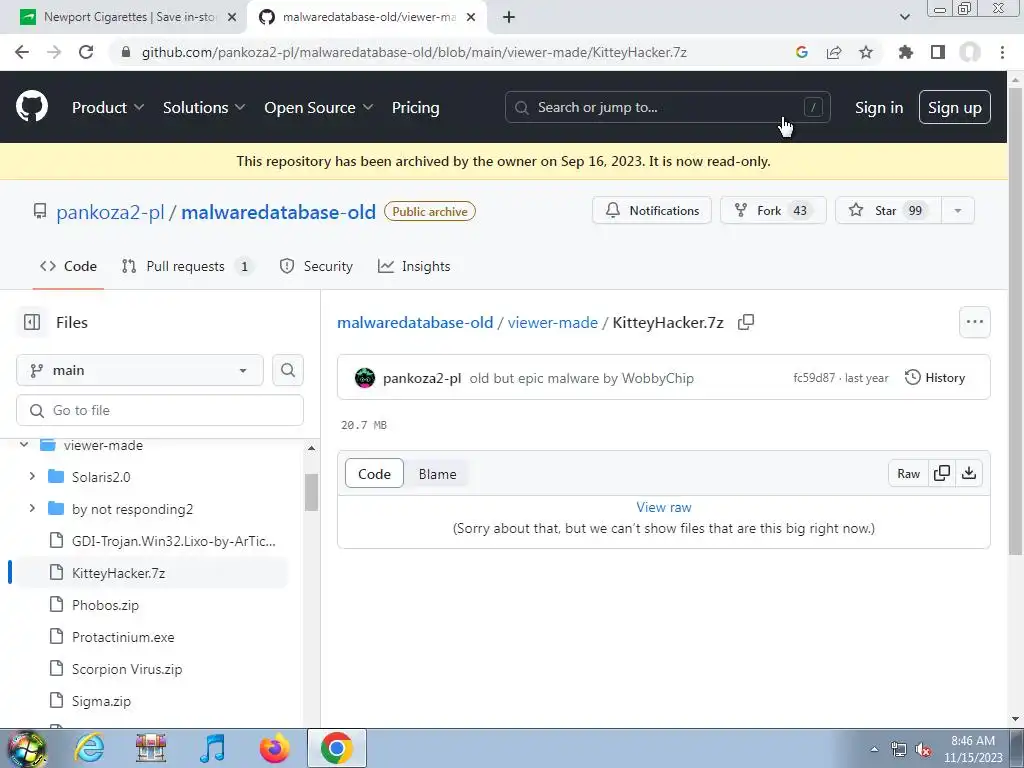
Task: Click the View raw link
Action: (664, 507)
